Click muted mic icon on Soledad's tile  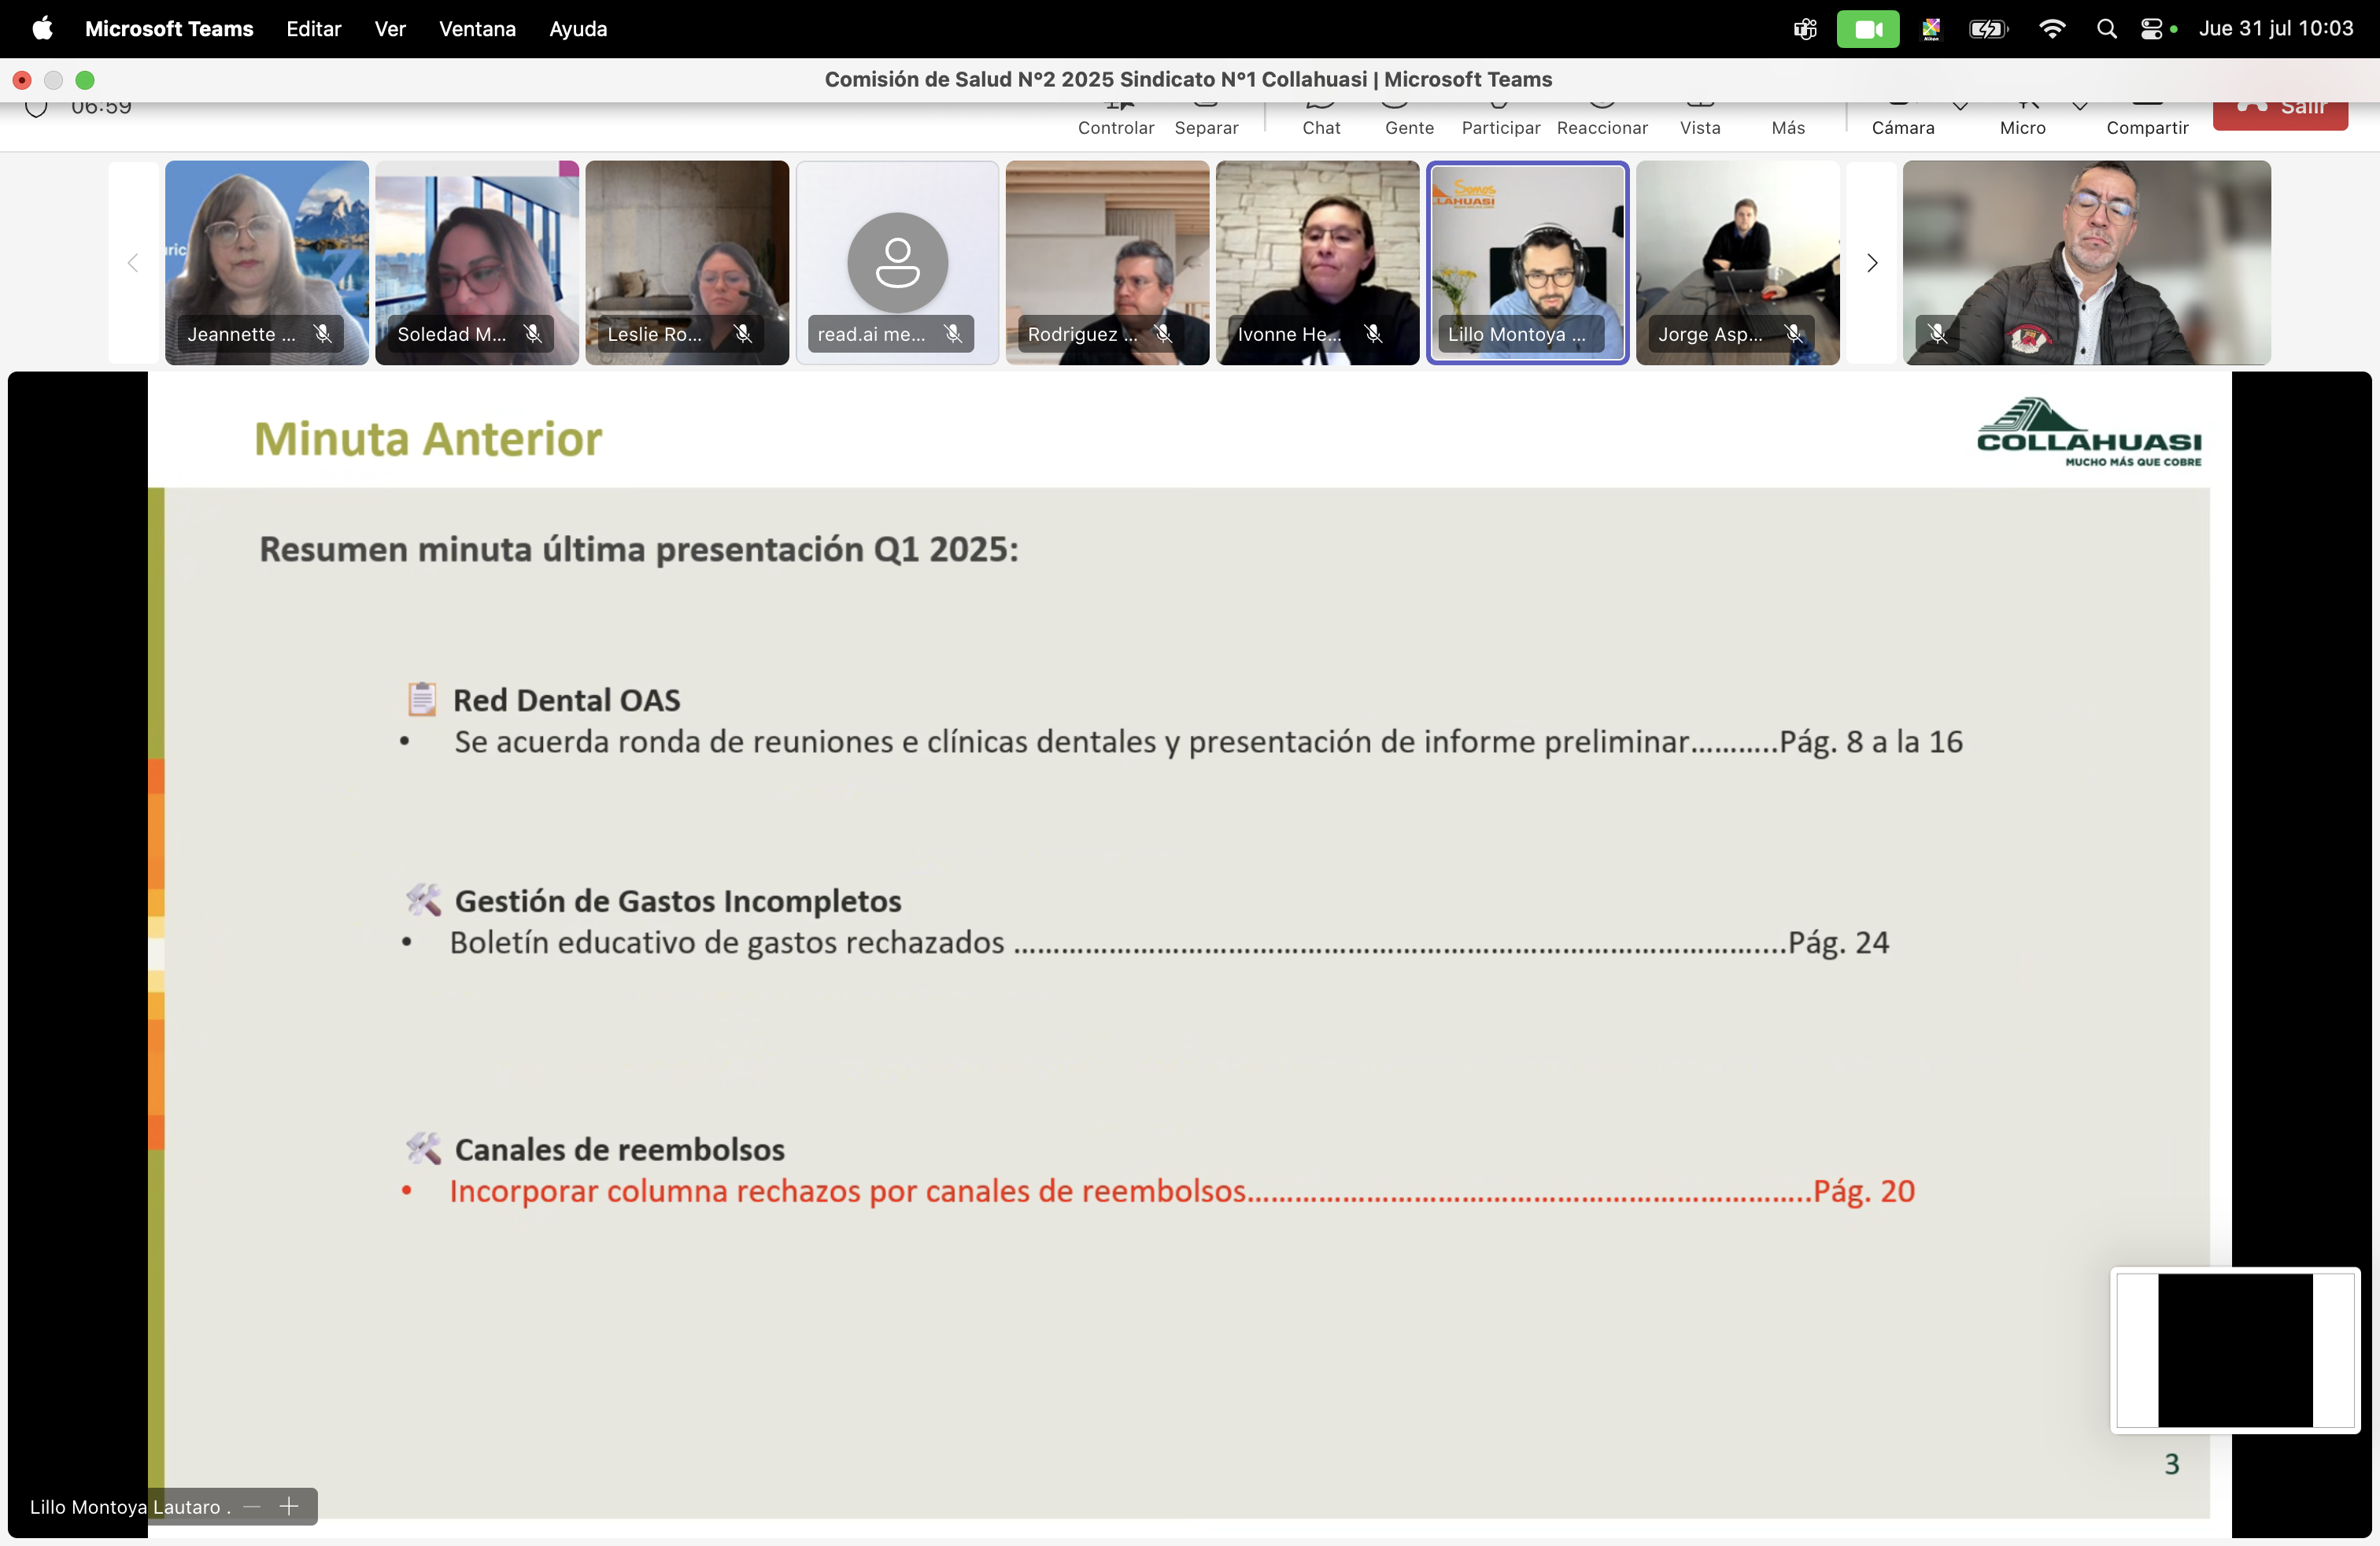click(533, 334)
